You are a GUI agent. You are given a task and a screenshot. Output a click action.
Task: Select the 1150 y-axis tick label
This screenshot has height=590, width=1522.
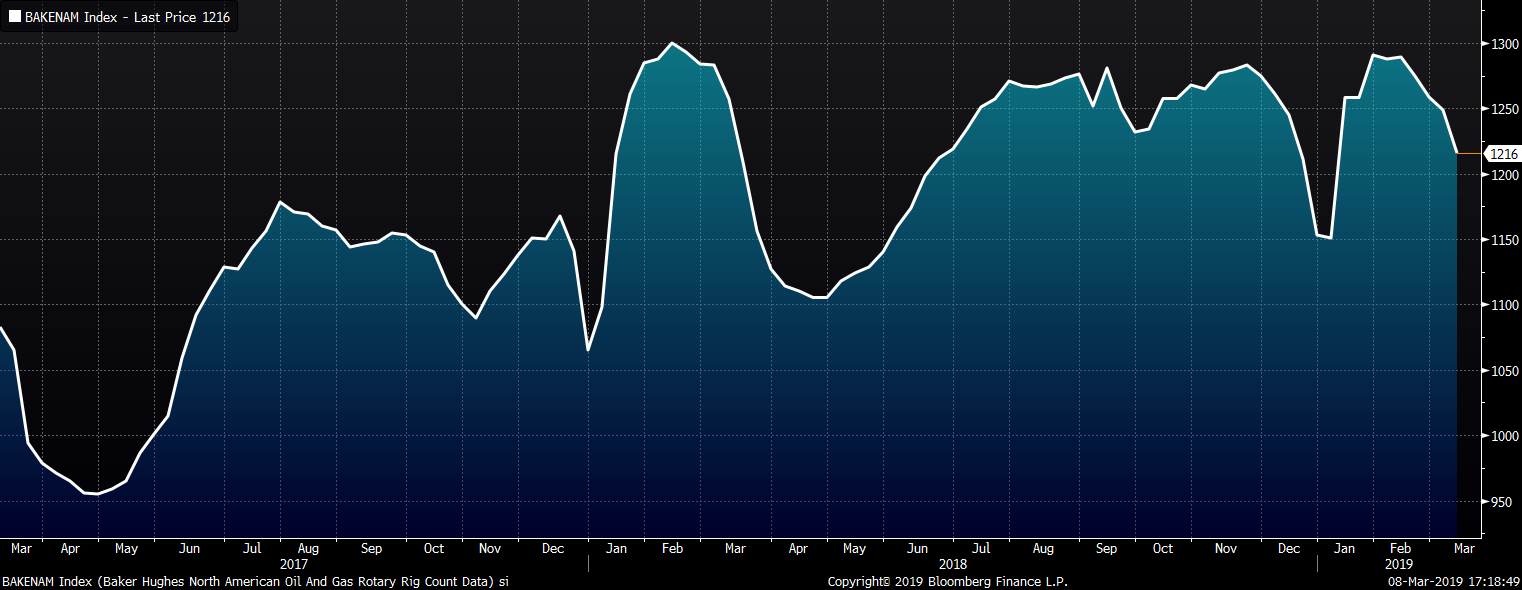[x=1505, y=240]
